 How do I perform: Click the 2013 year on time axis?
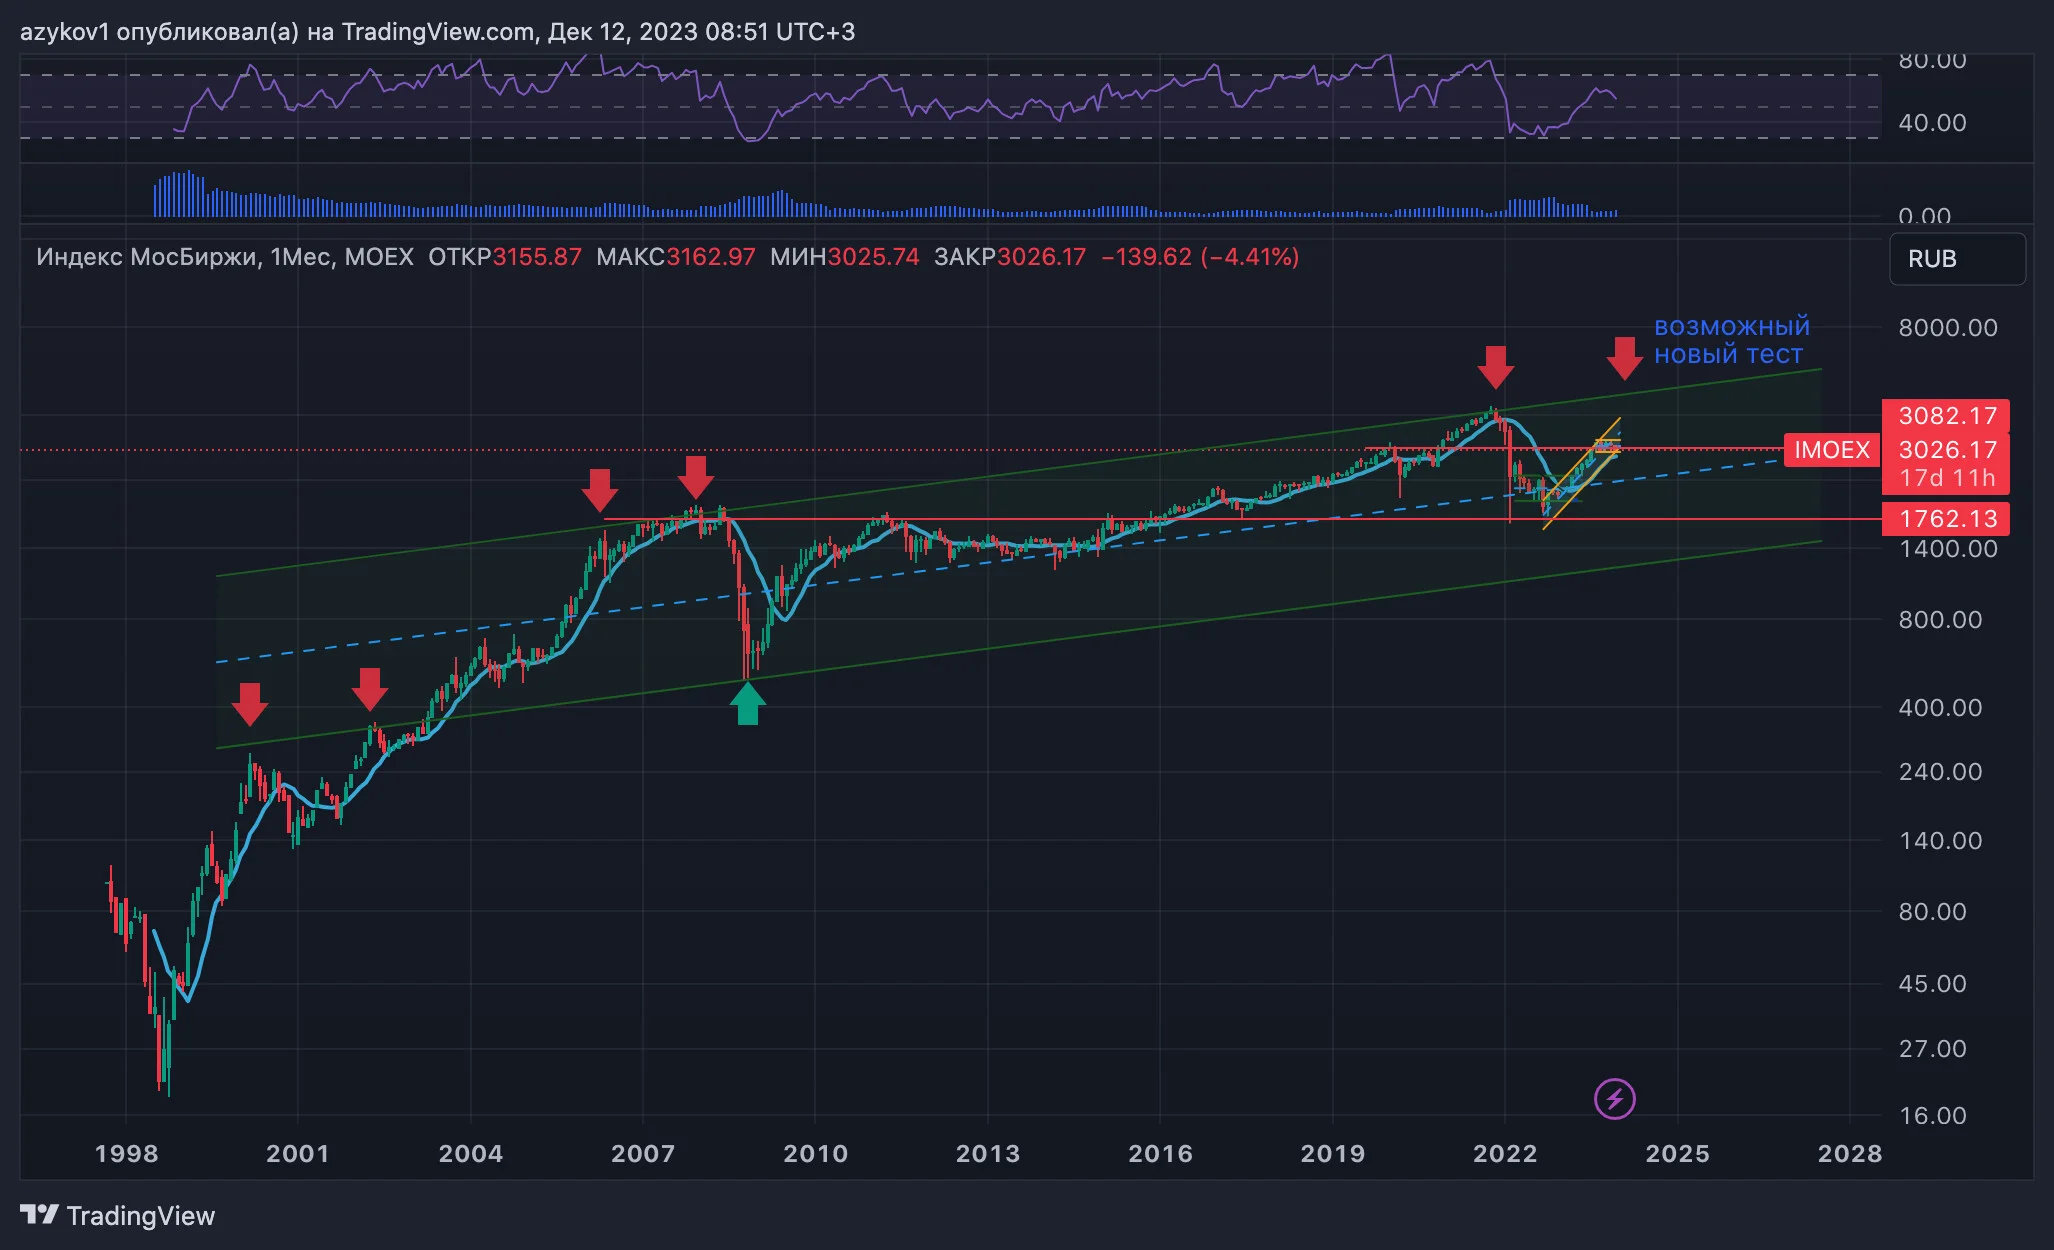988,1154
